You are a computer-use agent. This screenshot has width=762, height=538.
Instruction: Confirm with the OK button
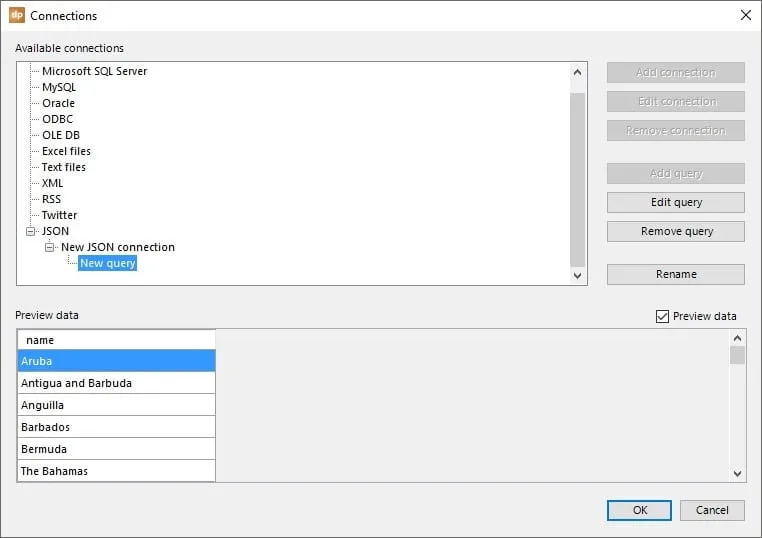(x=639, y=510)
